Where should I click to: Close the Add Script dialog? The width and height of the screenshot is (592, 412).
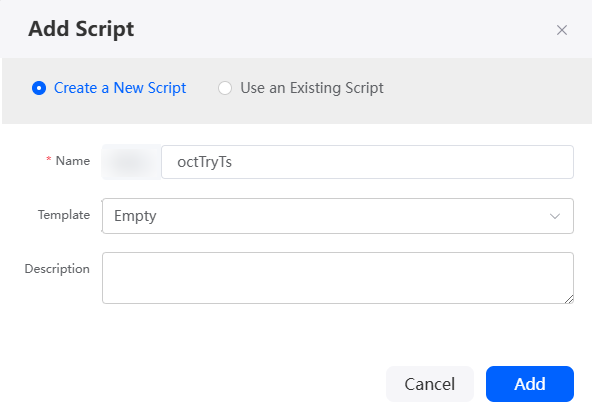coord(562,30)
